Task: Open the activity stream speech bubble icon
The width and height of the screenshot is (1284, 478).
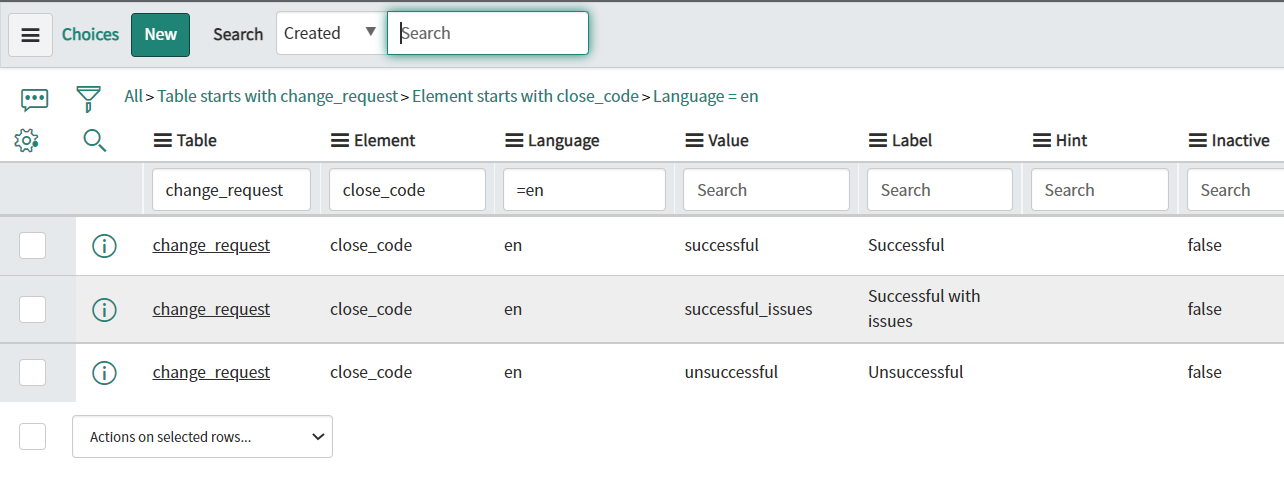Action: 34,99
